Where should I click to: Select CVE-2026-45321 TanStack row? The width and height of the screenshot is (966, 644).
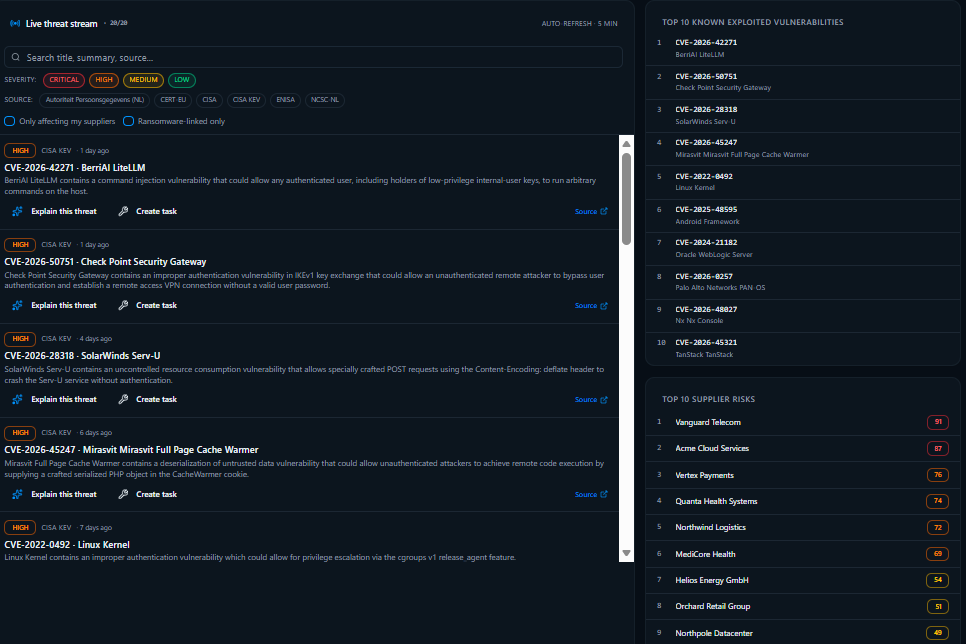pyautogui.click(x=803, y=348)
